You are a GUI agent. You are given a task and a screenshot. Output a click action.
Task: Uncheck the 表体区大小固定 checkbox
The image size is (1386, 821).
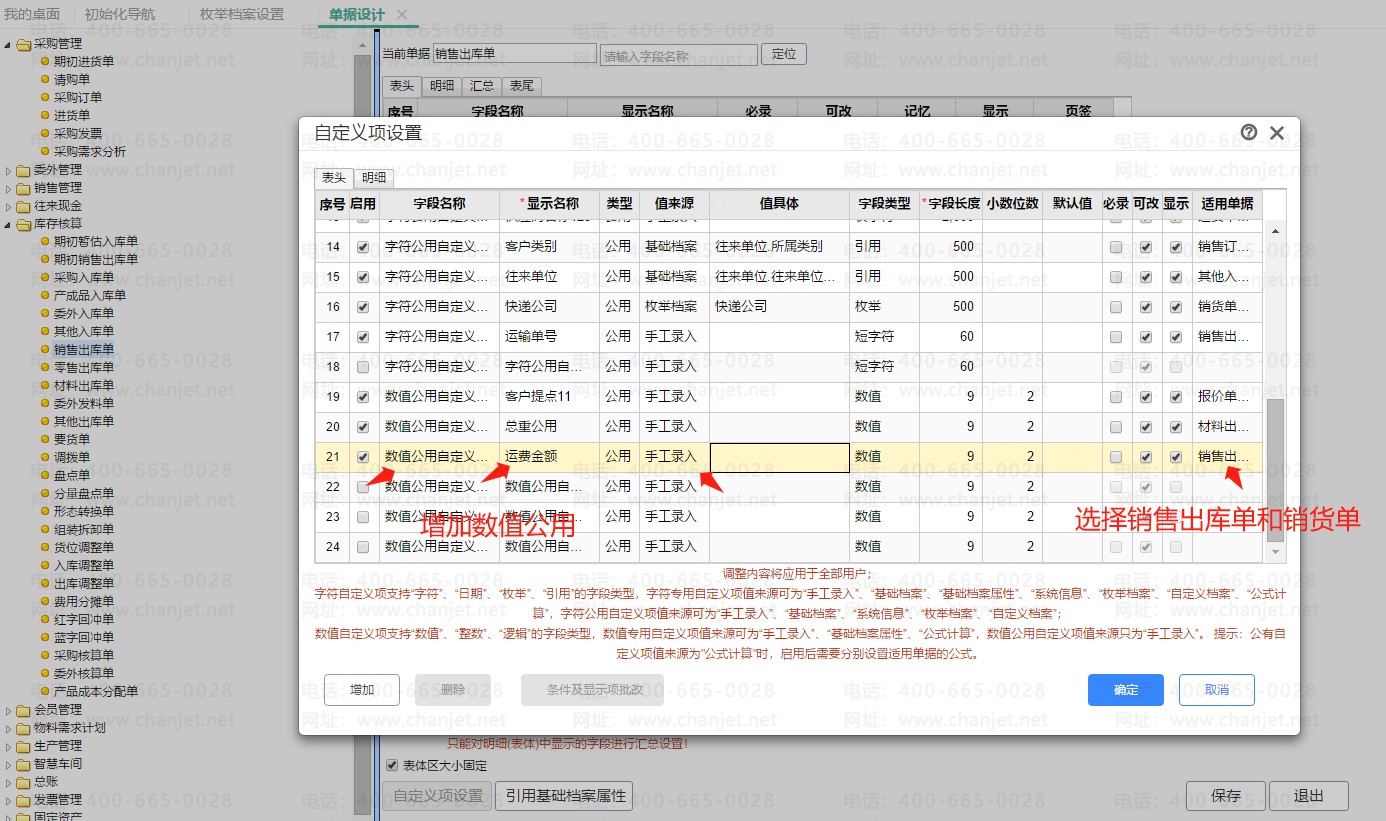392,766
